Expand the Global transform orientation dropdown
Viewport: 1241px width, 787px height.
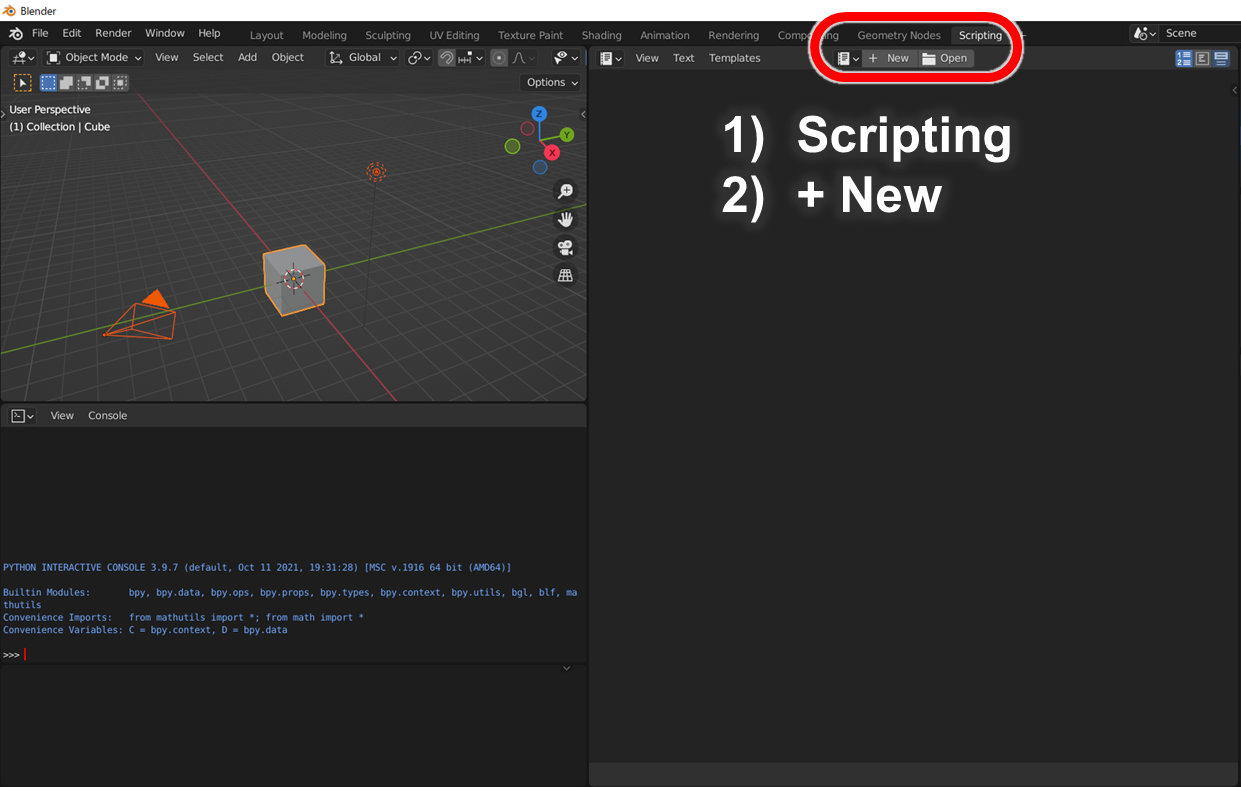pyautogui.click(x=361, y=57)
